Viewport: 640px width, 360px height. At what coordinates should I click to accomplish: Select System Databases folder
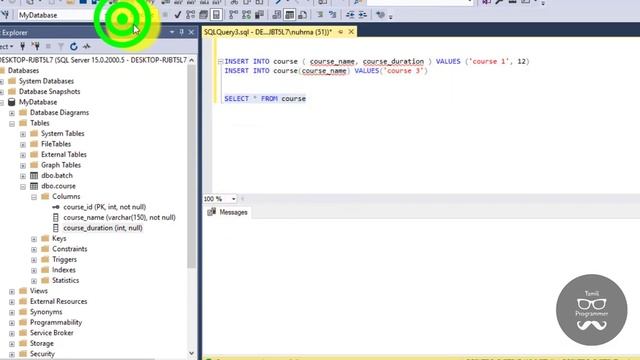click(x=46, y=81)
